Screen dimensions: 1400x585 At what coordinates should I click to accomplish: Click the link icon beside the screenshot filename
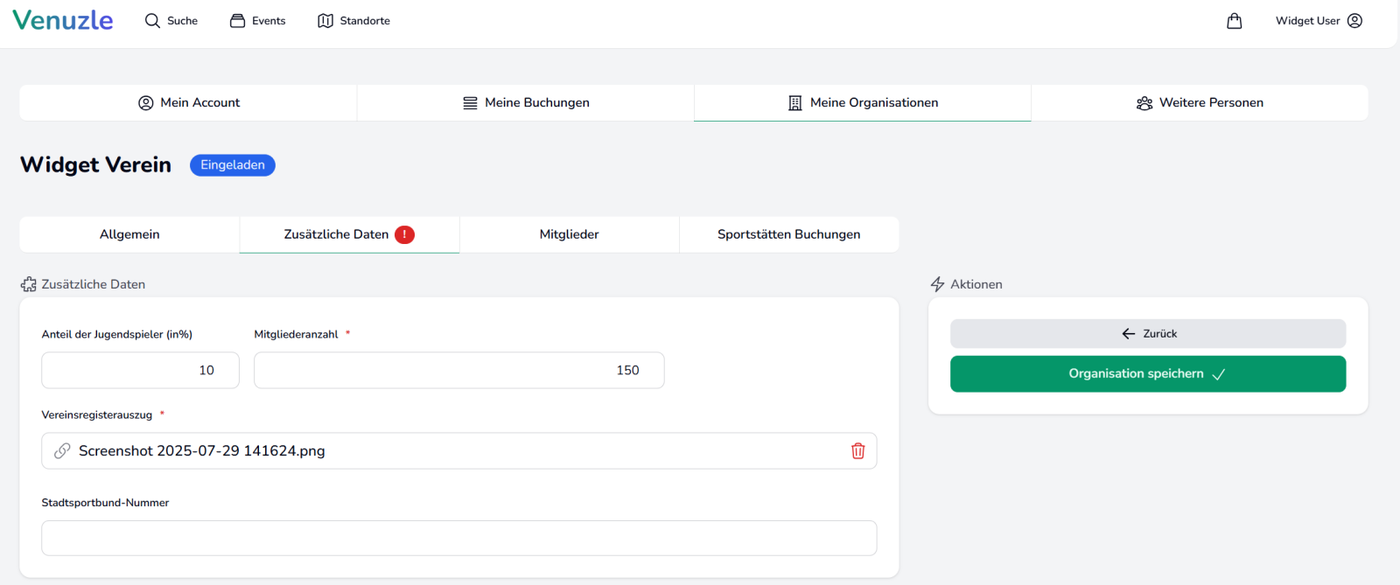(62, 451)
